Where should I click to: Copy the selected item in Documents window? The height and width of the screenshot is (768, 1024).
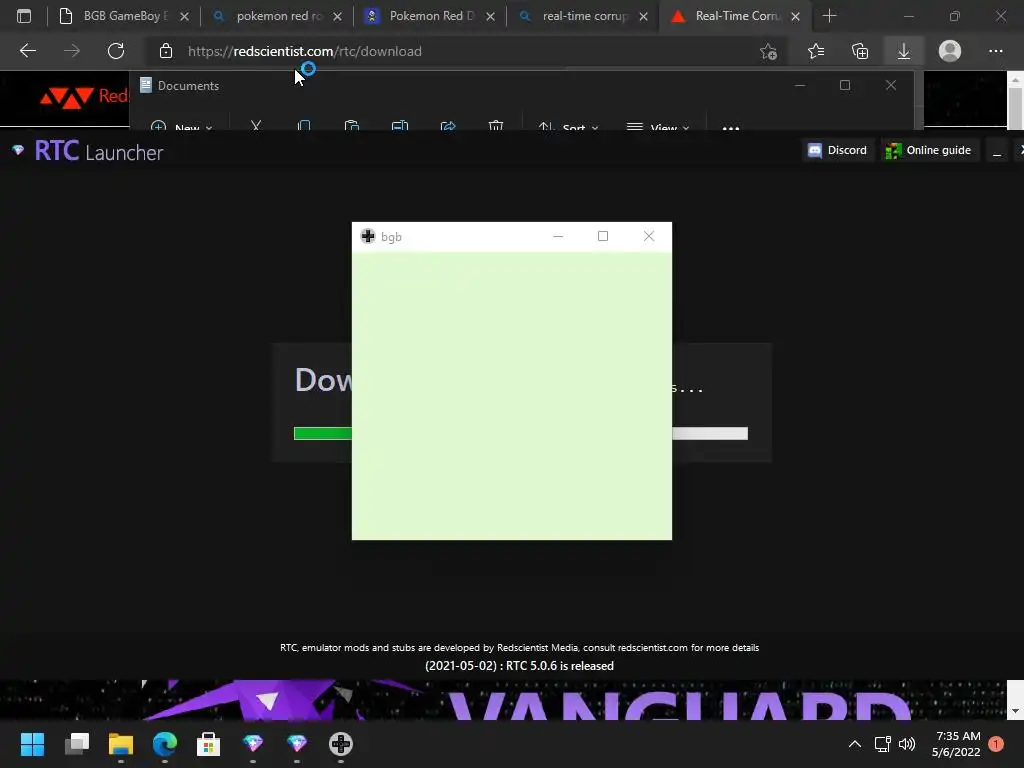click(304, 125)
